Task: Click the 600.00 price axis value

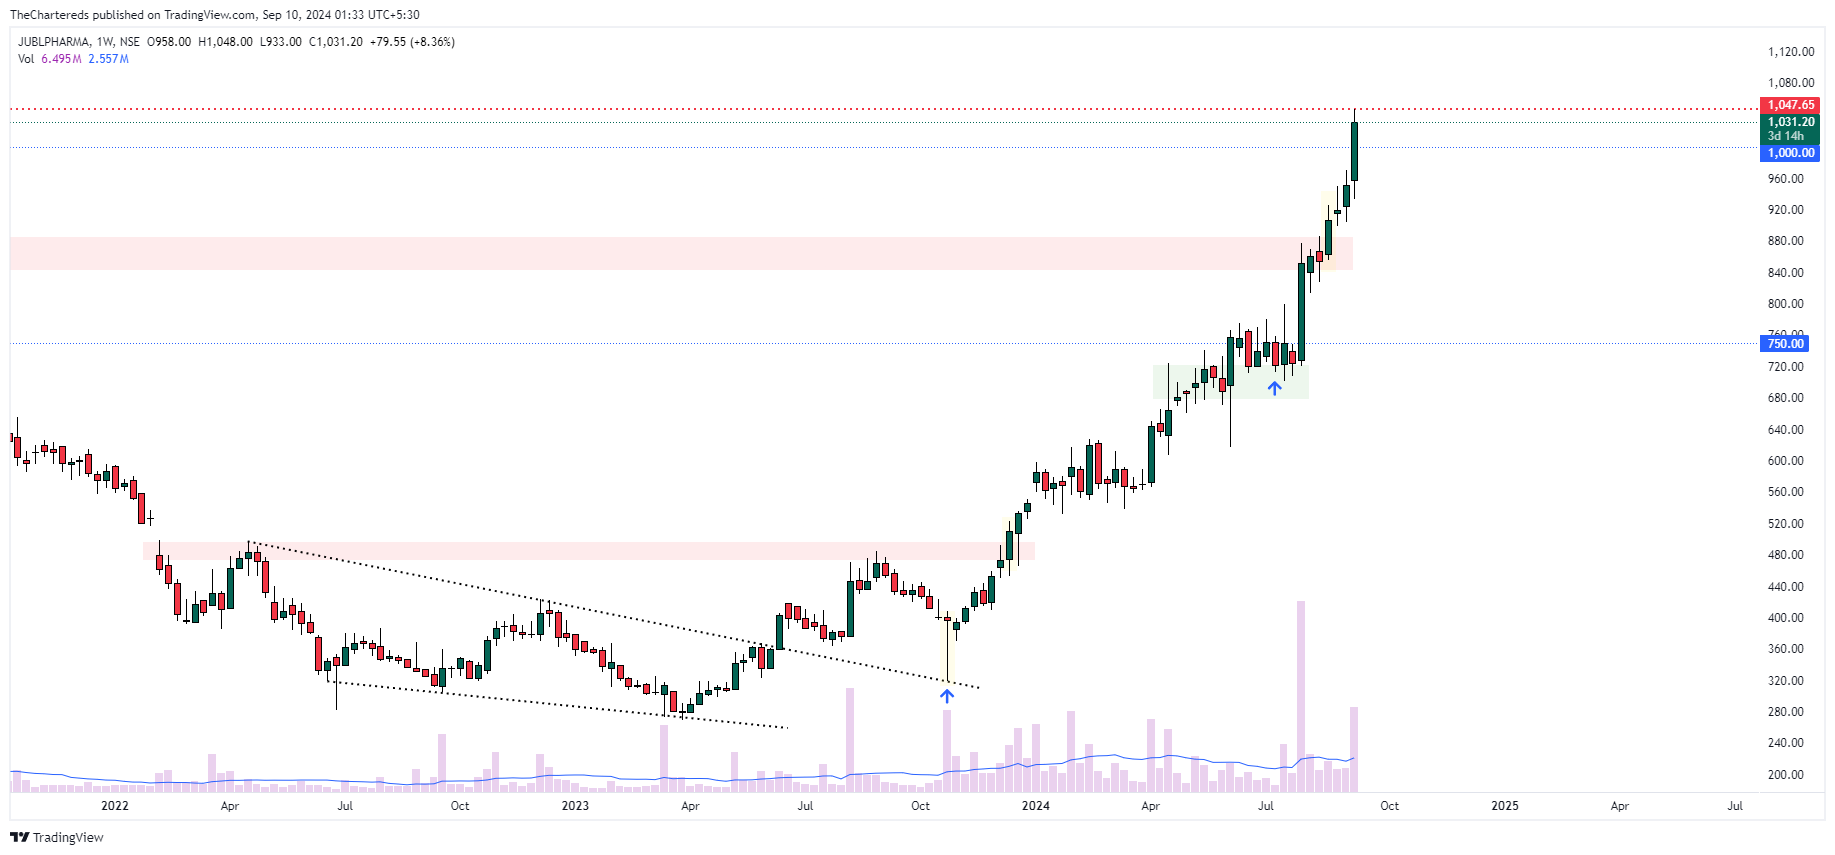Action: pos(1786,461)
